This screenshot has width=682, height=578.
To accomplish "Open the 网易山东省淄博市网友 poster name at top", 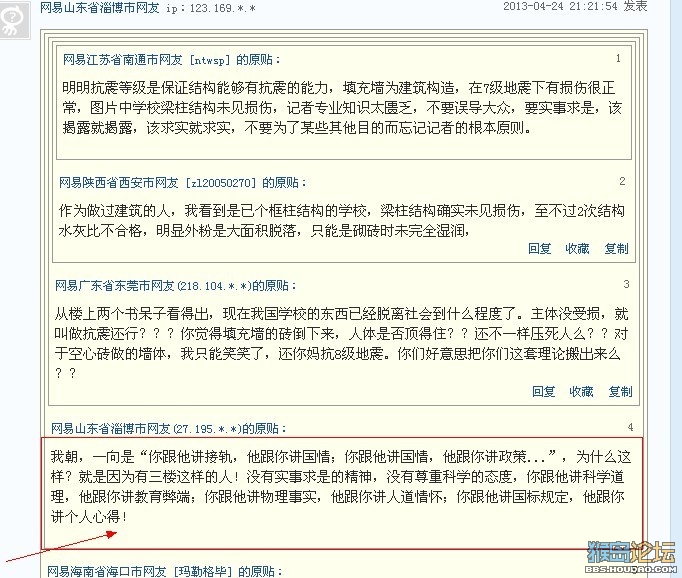I will (99, 7).
